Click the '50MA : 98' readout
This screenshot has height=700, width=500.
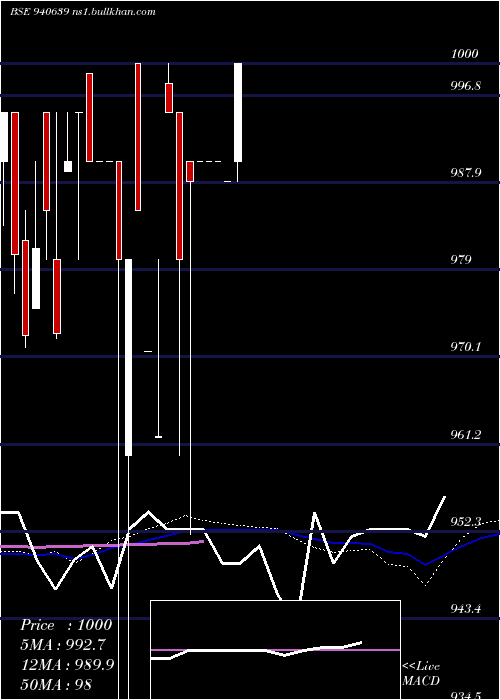point(56,684)
